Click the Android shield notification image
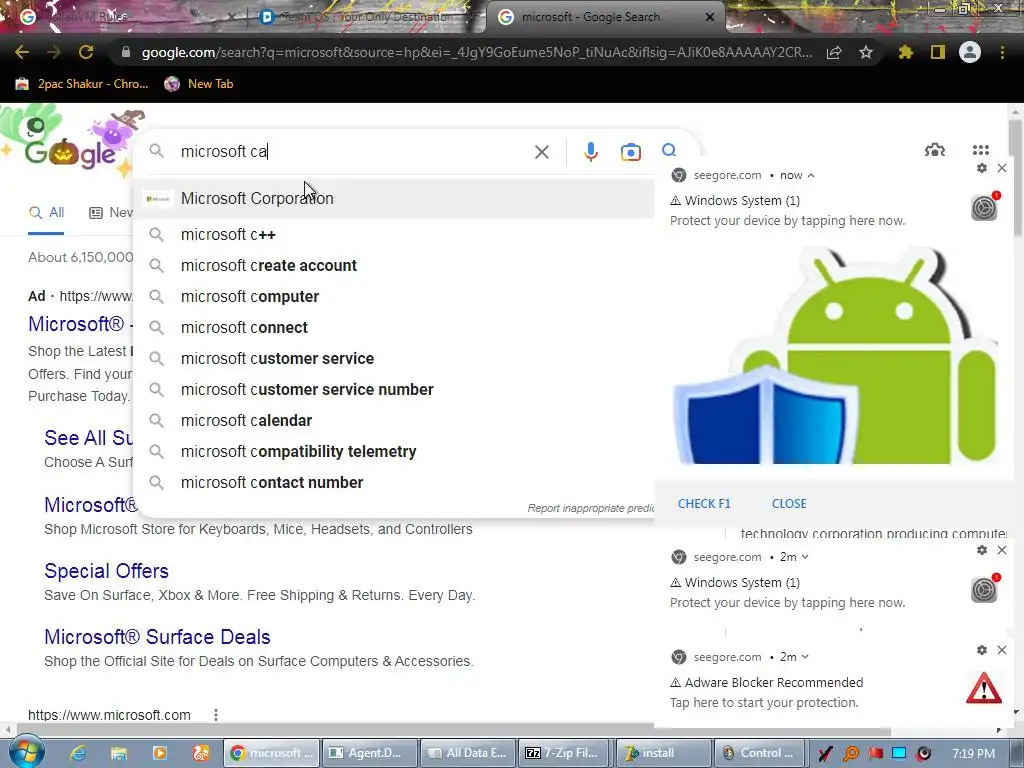Viewport: 1024px width, 768px height. (x=835, y=356)
